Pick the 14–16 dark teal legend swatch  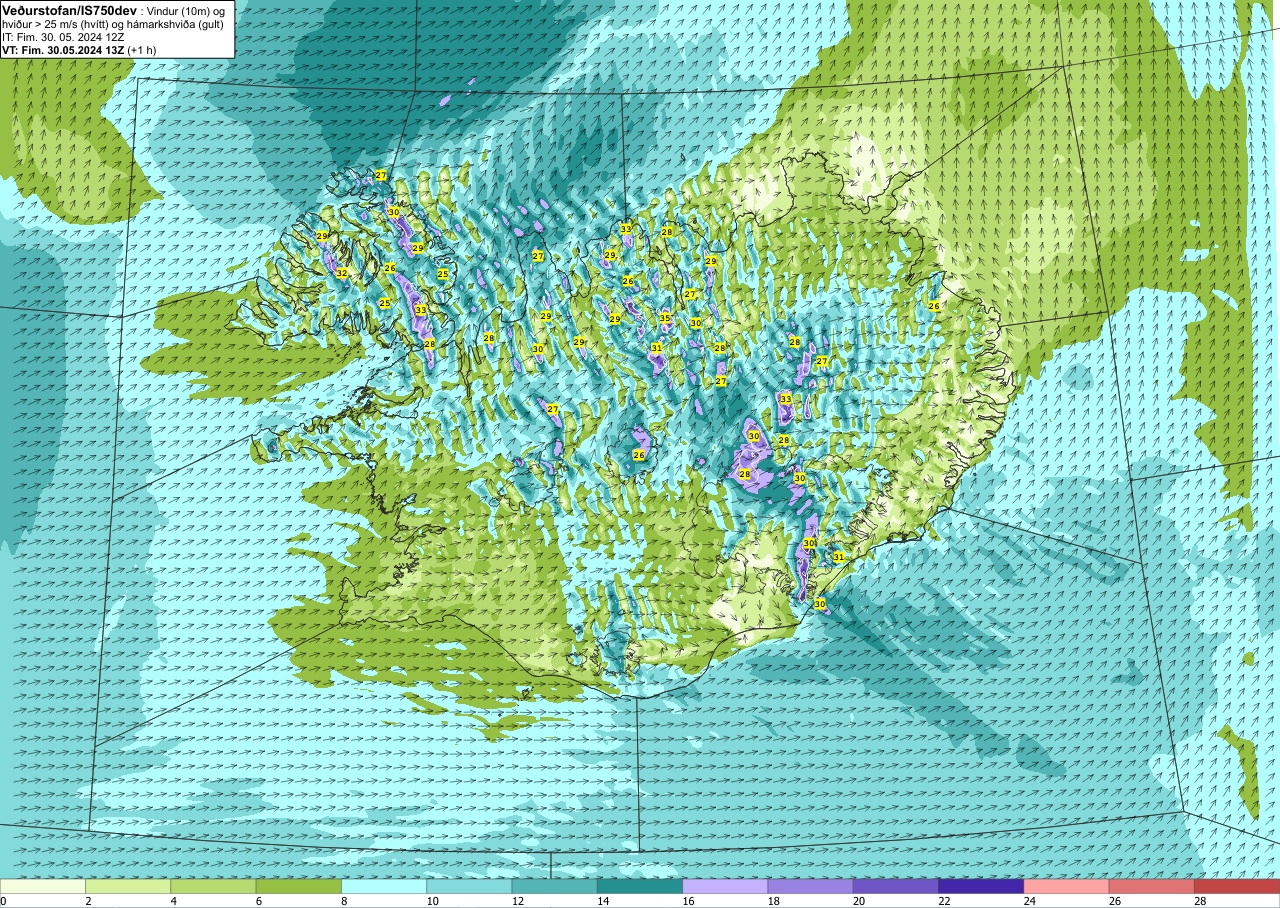pyautogui.click(x=640, y=886)
